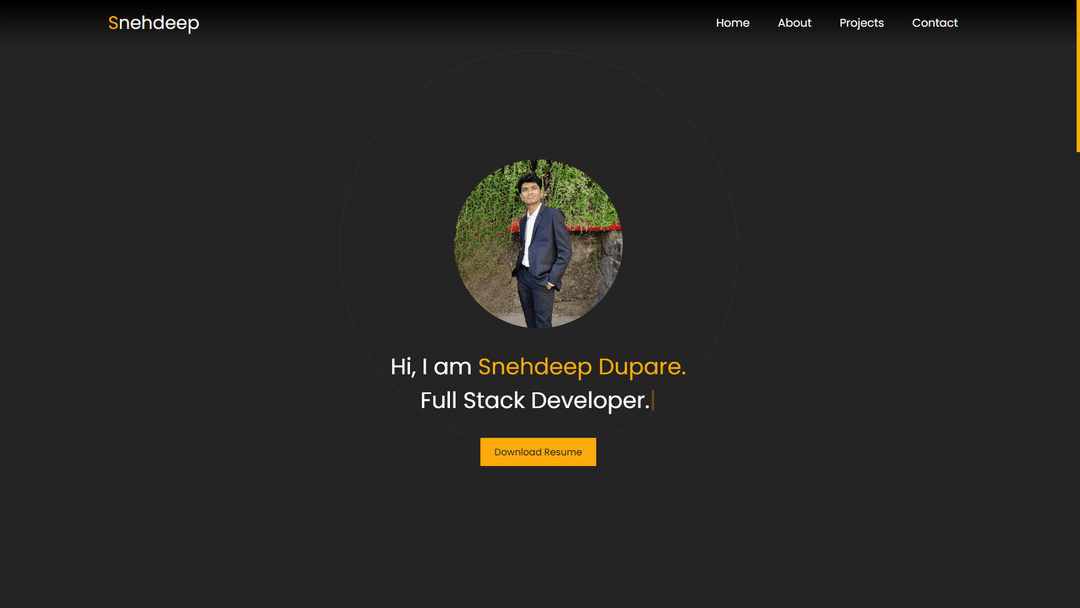
Task: Open the Projects page
Action: pyautogui.click(x=861, y=22)
